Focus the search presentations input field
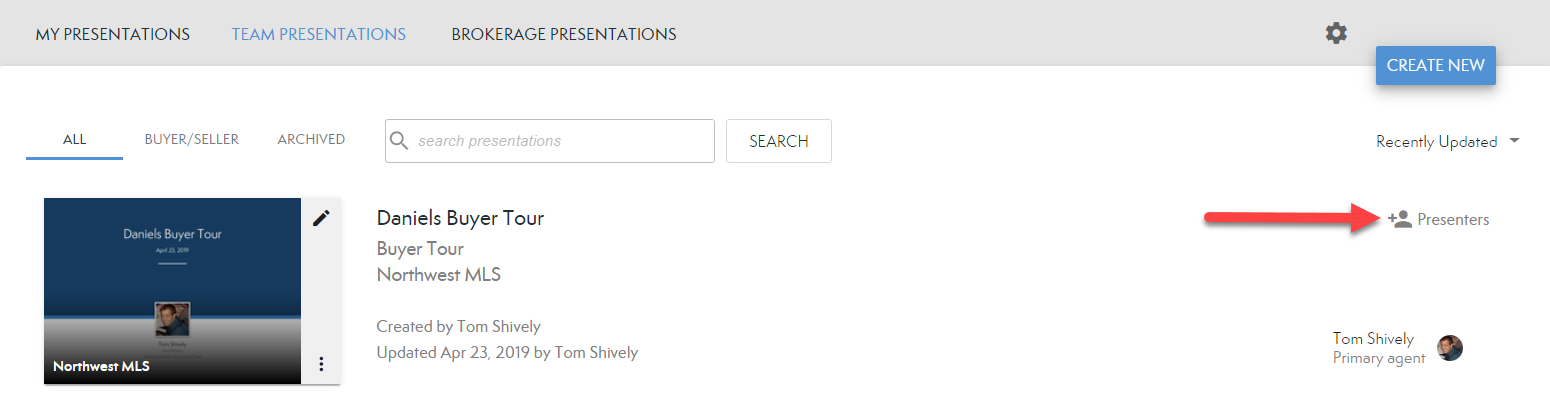1550x407 pixels. click(560, 141)
